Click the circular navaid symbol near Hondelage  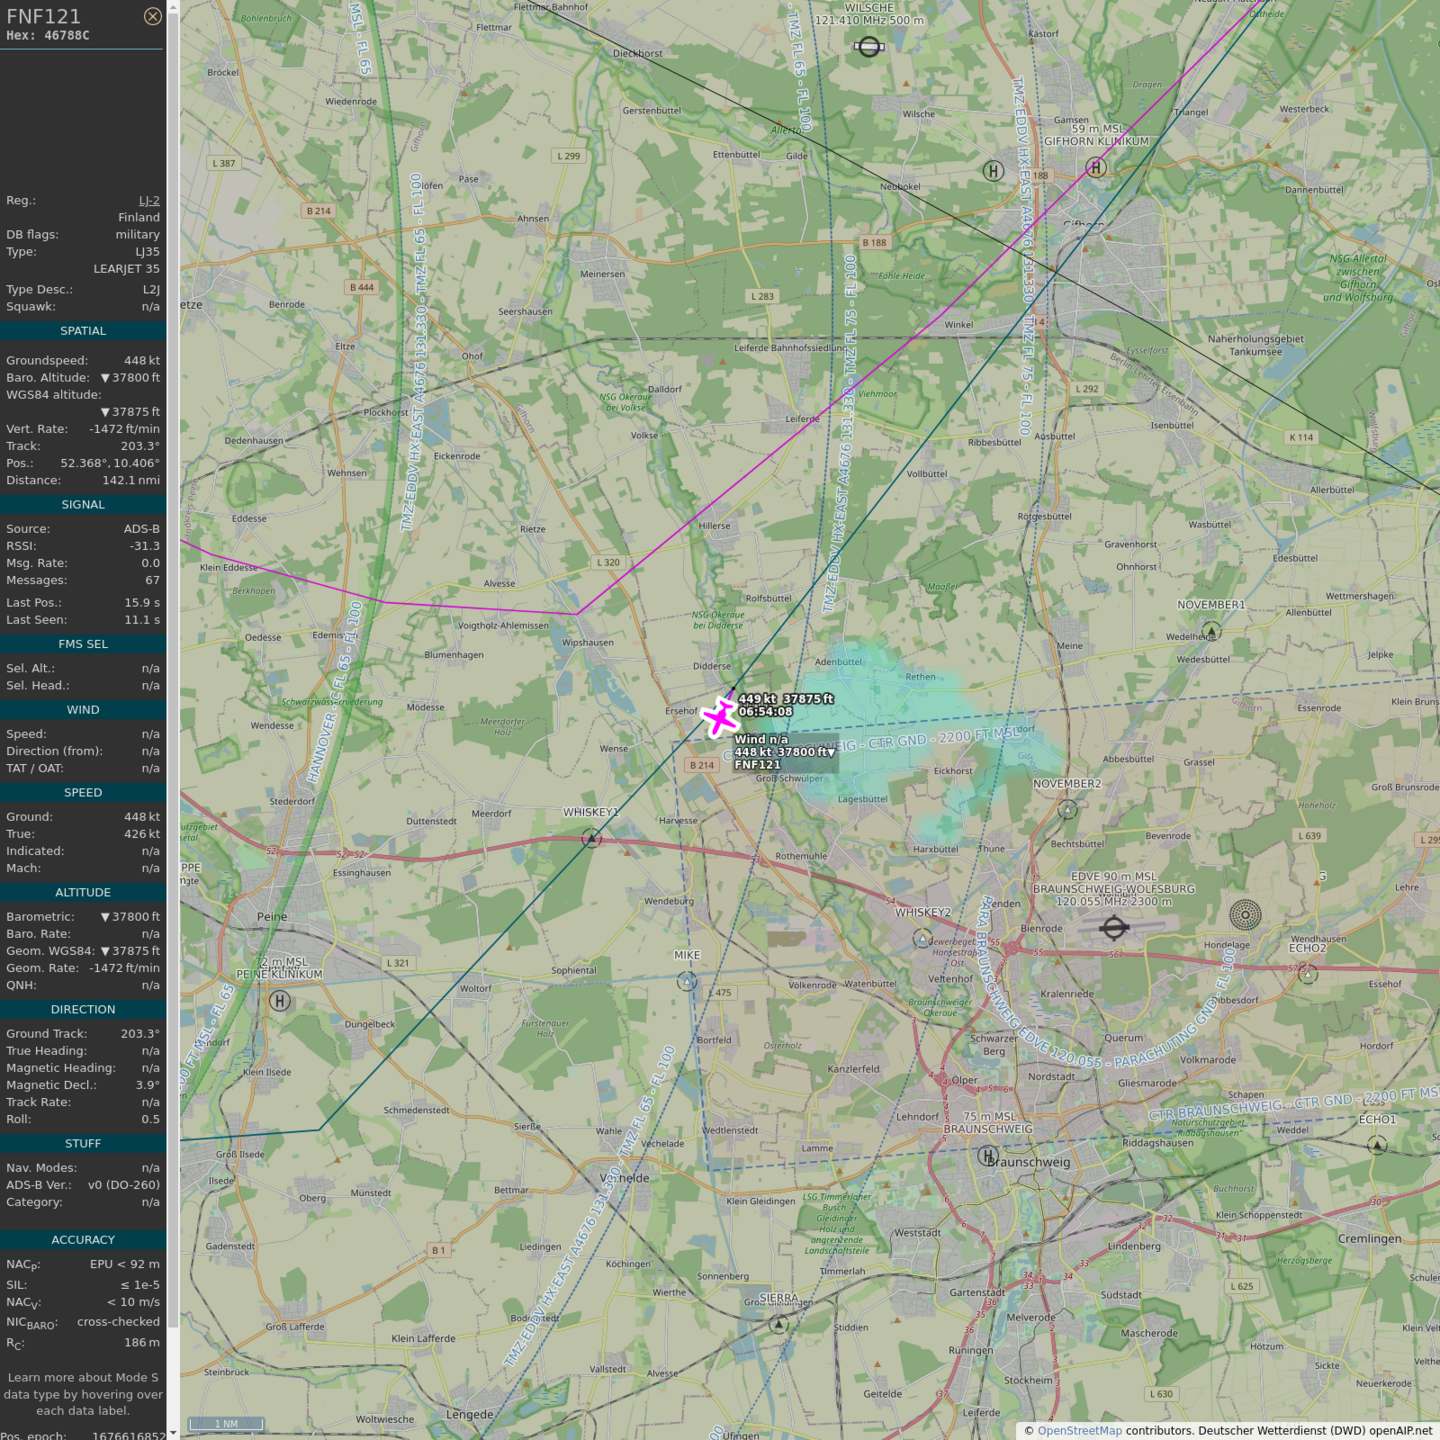1245,914
